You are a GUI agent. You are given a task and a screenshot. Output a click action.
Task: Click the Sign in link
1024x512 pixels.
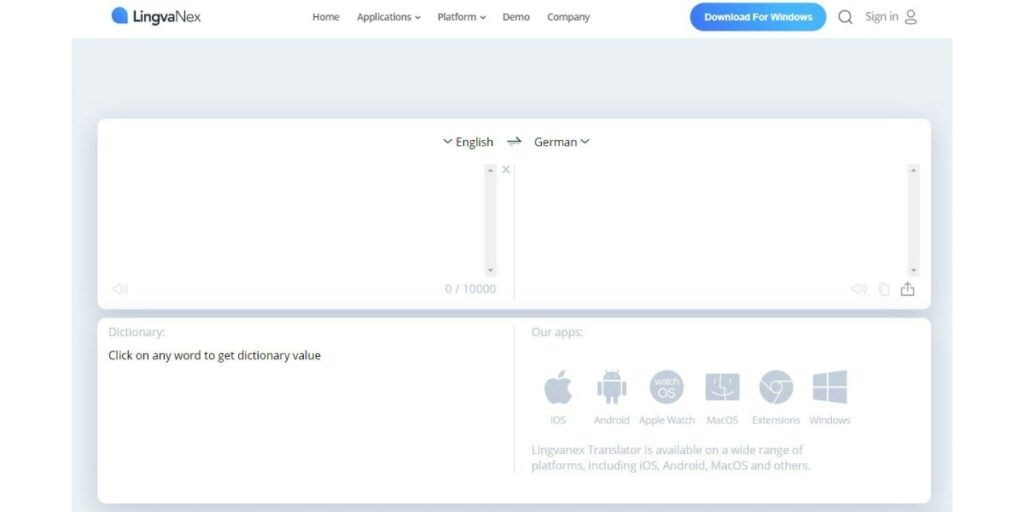882,17
